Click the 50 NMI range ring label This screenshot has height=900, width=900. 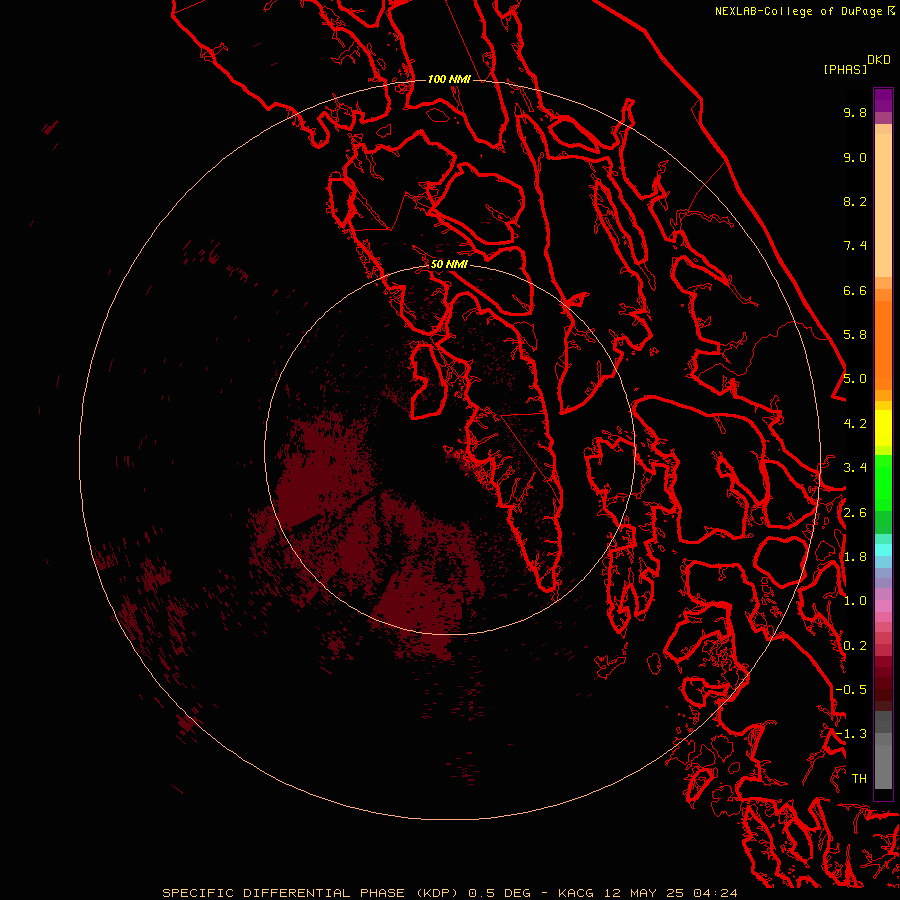449,264
